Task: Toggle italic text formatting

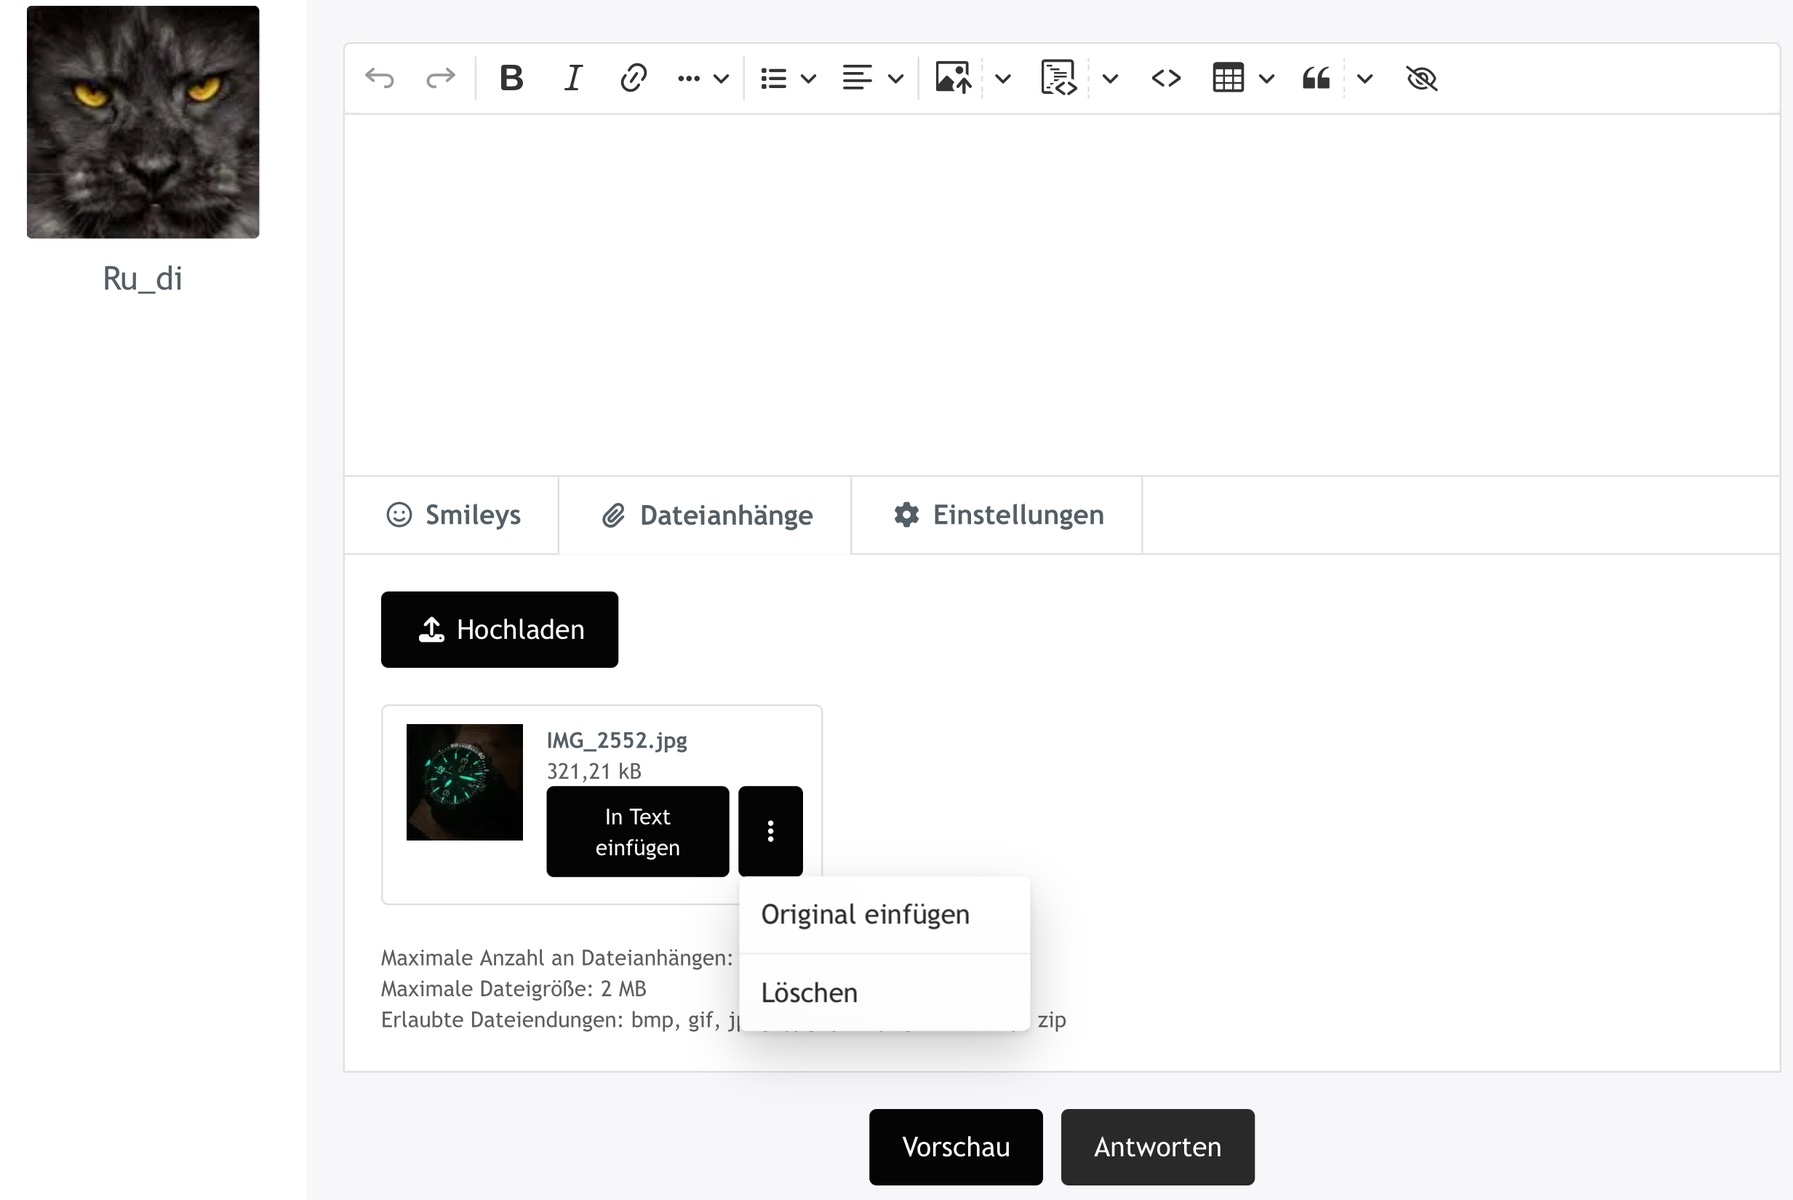Action: (572, 78)
